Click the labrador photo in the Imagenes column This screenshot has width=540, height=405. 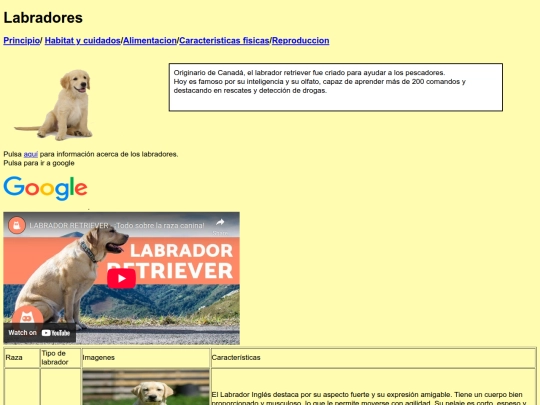[146, 387]
